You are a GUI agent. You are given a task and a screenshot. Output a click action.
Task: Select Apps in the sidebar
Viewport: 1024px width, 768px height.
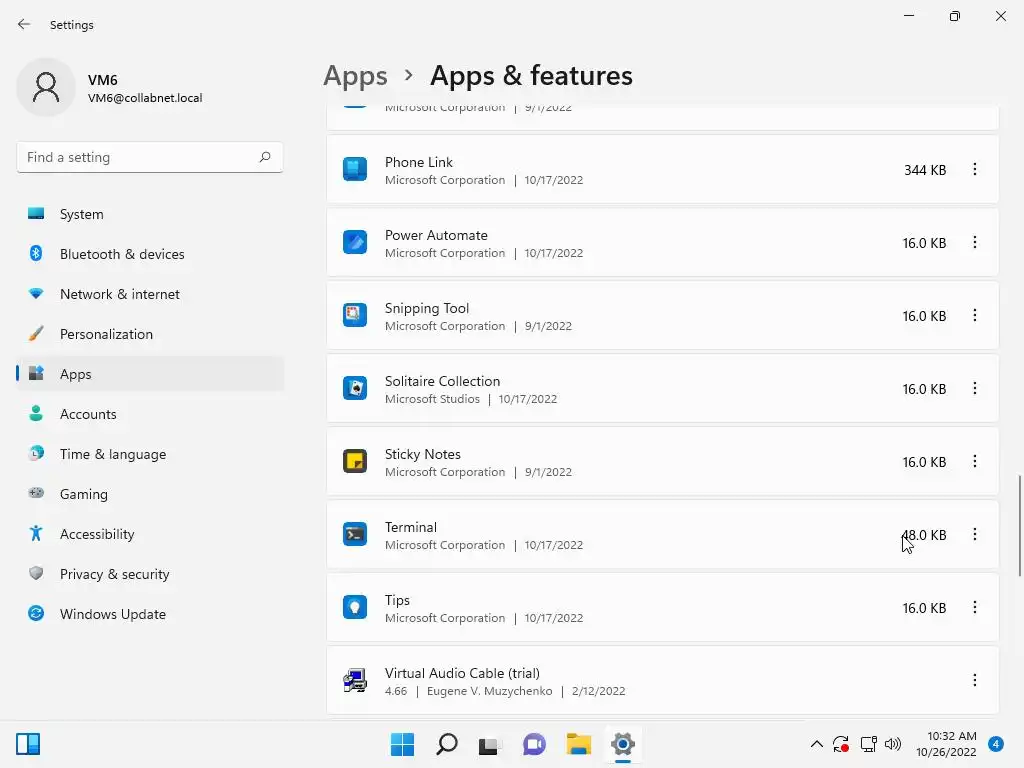click(150, 374)
